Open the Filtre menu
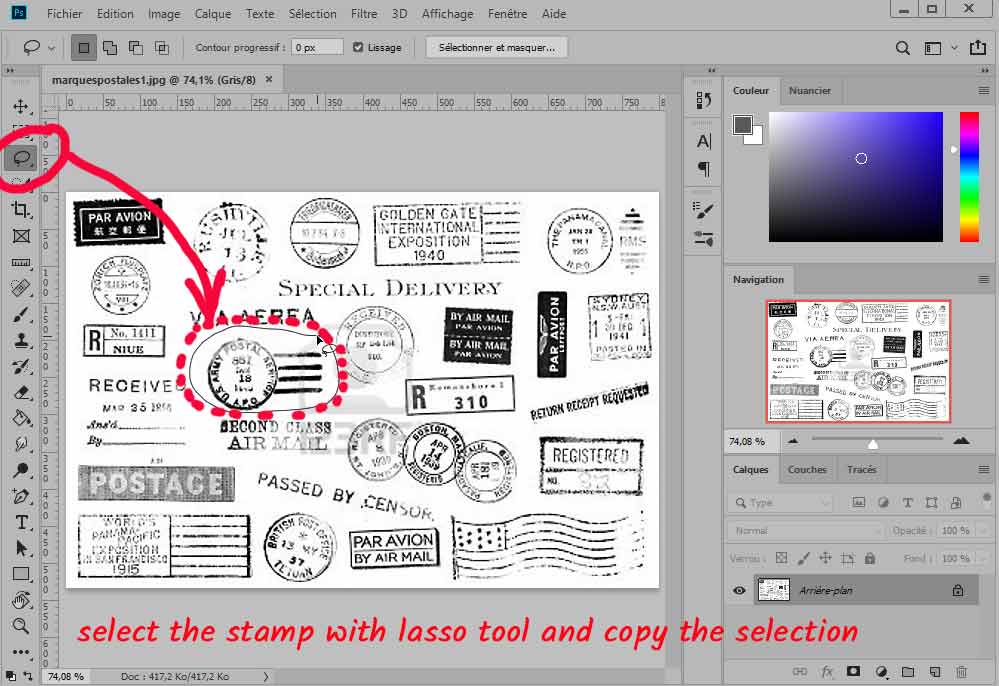The image size is (999, 686). [364, 13]
